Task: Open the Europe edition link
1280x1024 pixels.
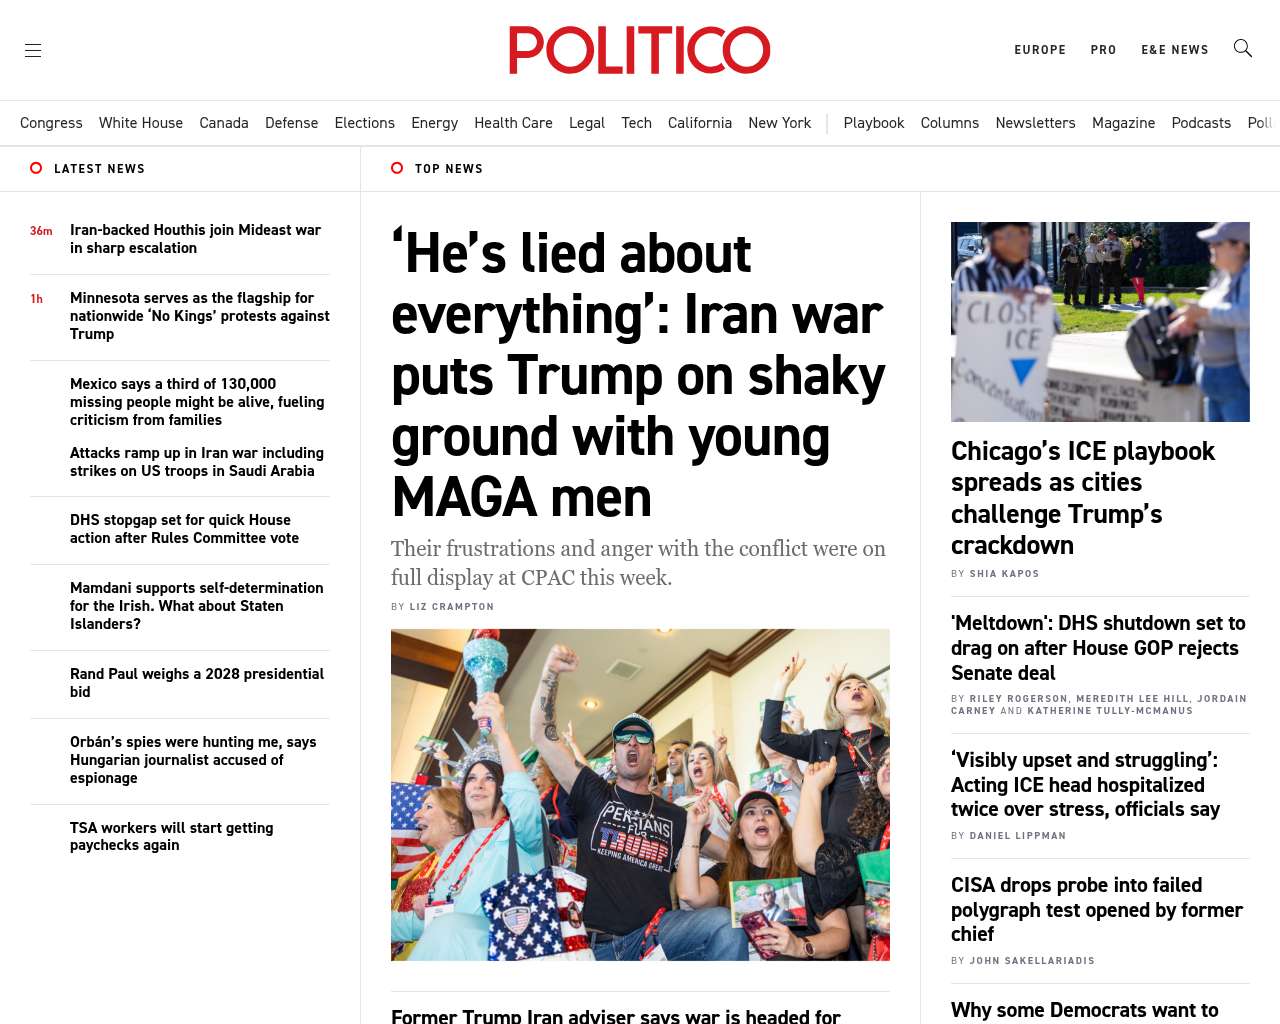Action: coord(1040,50)
